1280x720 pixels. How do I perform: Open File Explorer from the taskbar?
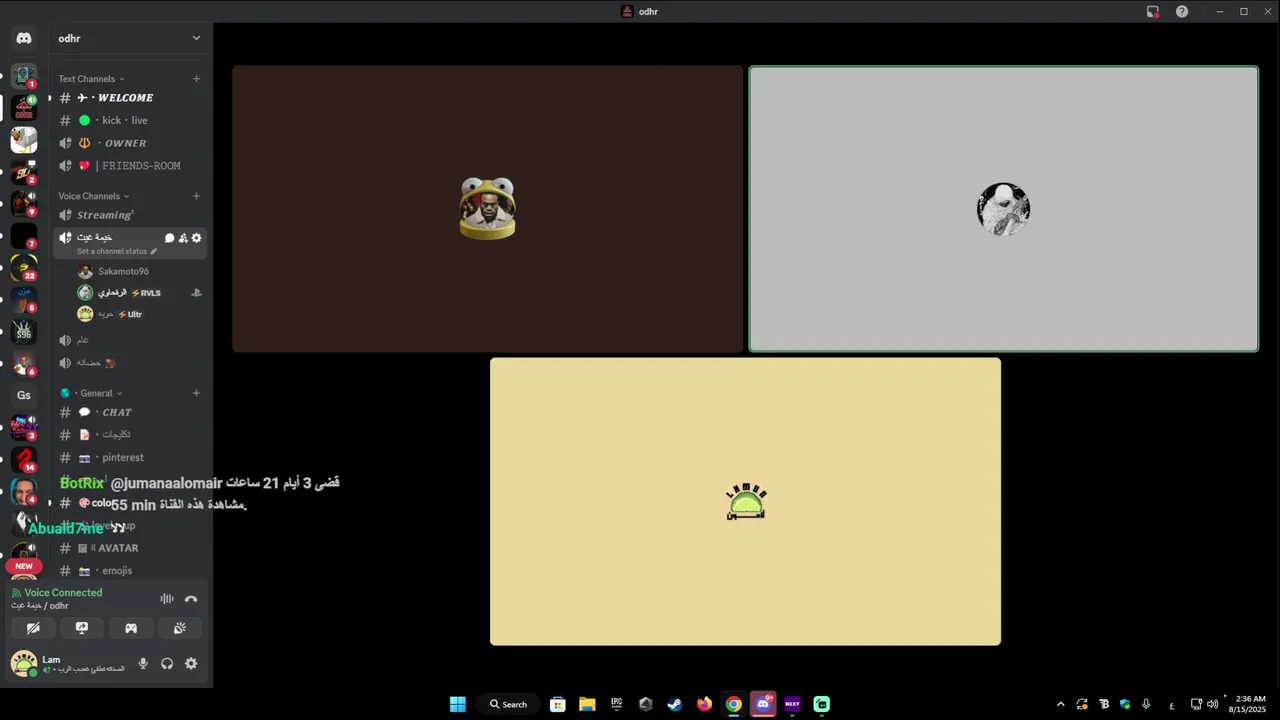(x=587, y=704)
